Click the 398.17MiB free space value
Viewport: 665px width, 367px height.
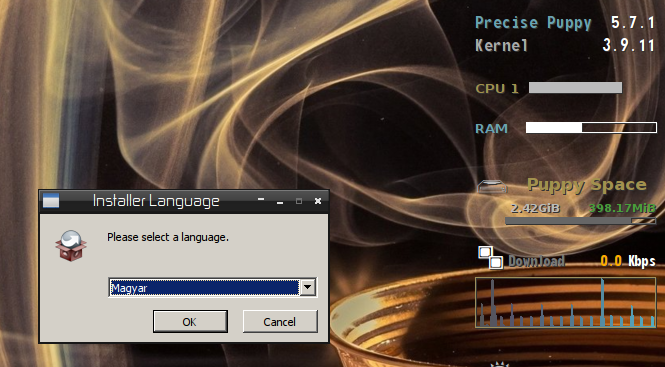pos(622,208)
